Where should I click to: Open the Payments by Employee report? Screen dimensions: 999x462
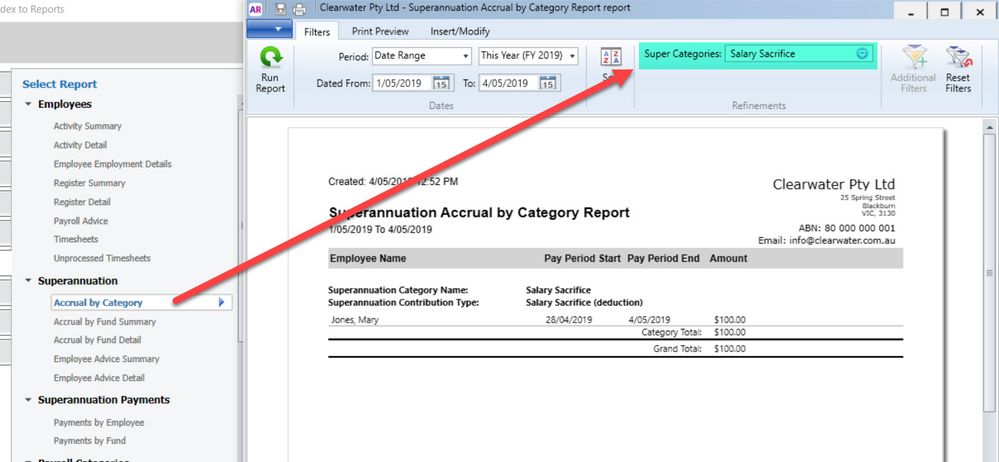pyautogui.click(x=99, y=422)
